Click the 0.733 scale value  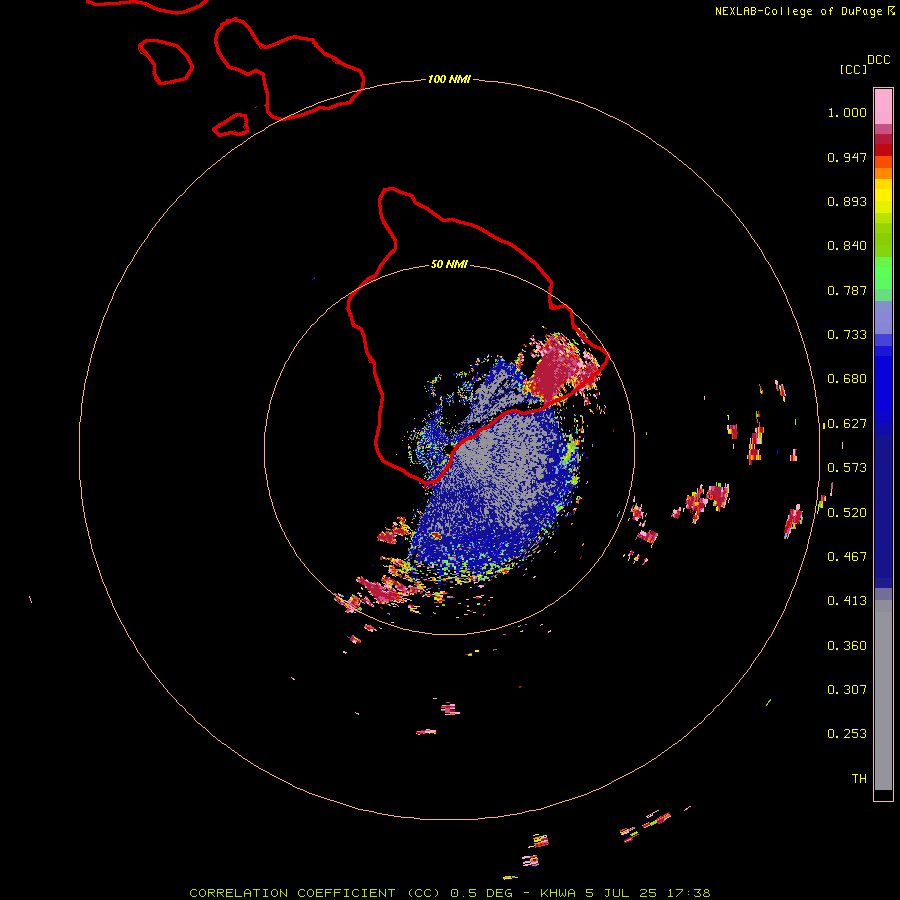(847, 335)
